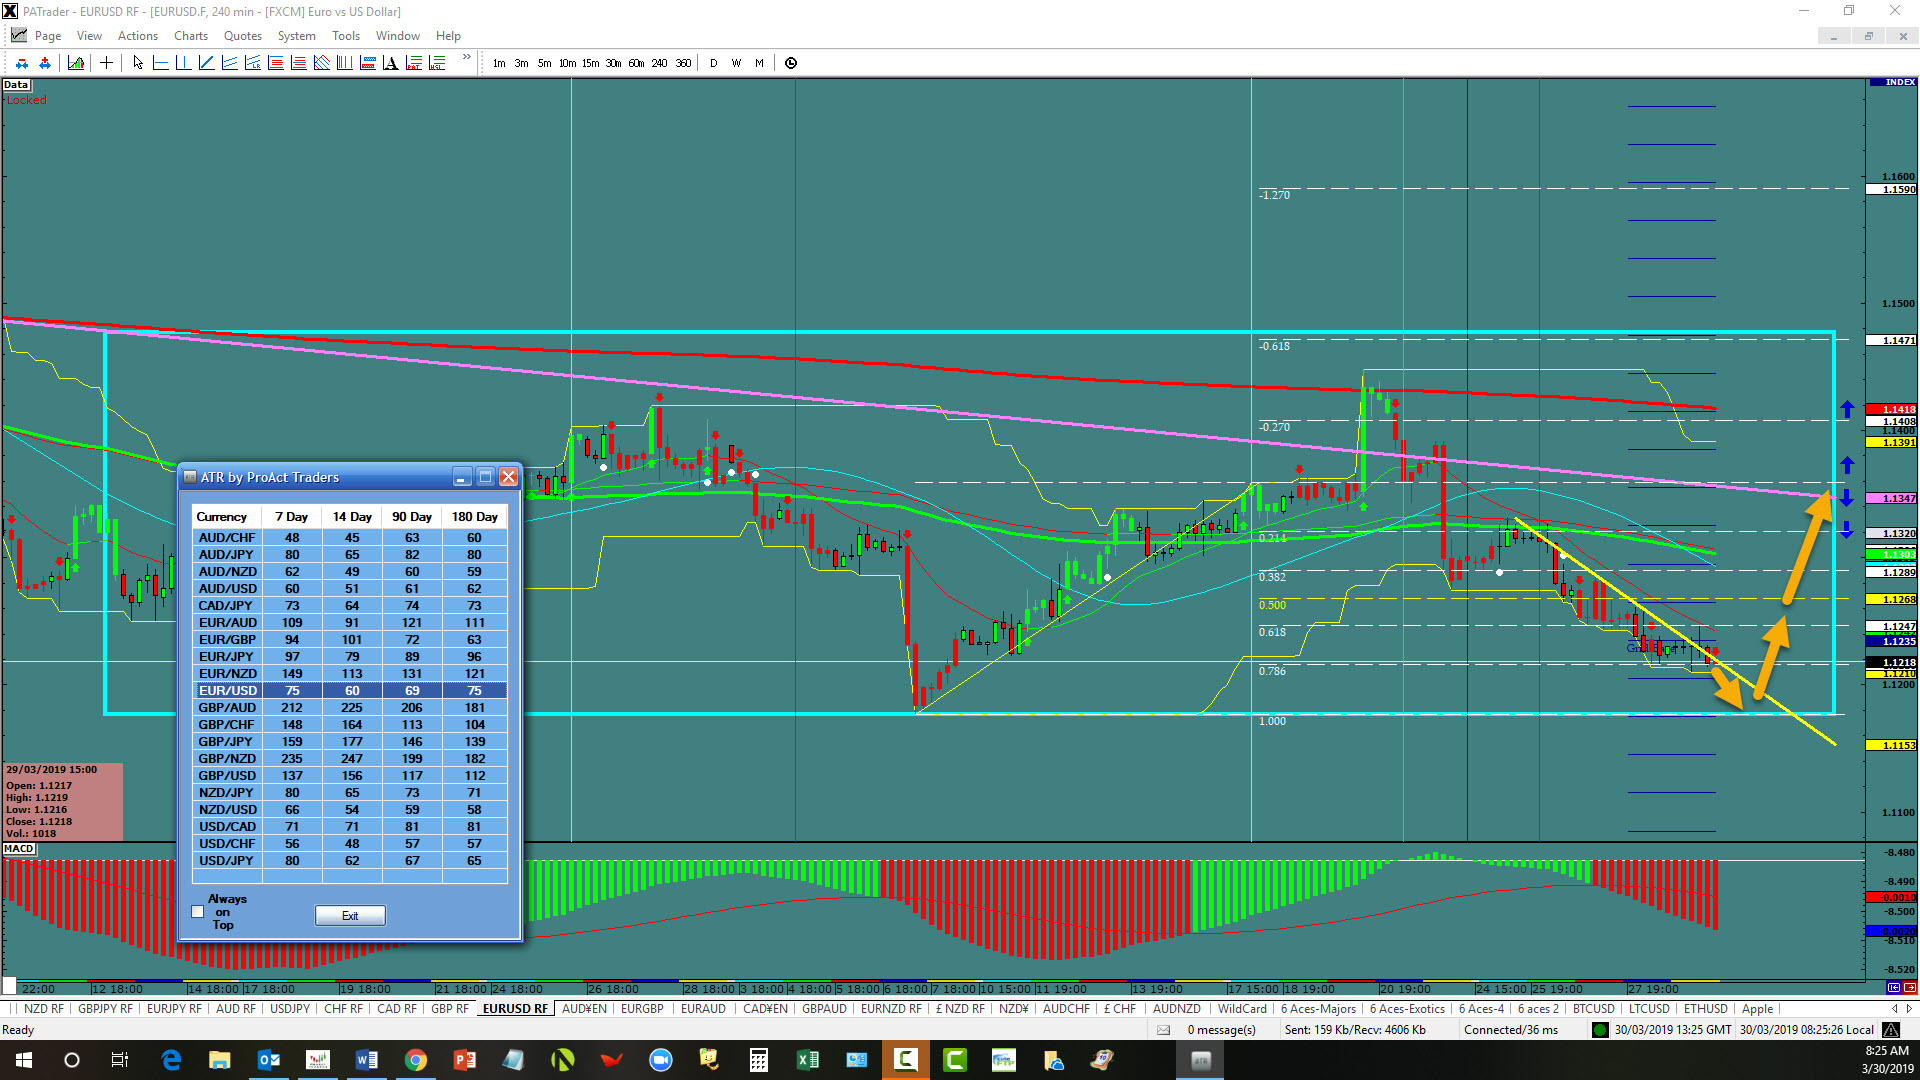Set chart to 240 minute timeframe
This screenshot has height=1080, width=1920.
660,63
